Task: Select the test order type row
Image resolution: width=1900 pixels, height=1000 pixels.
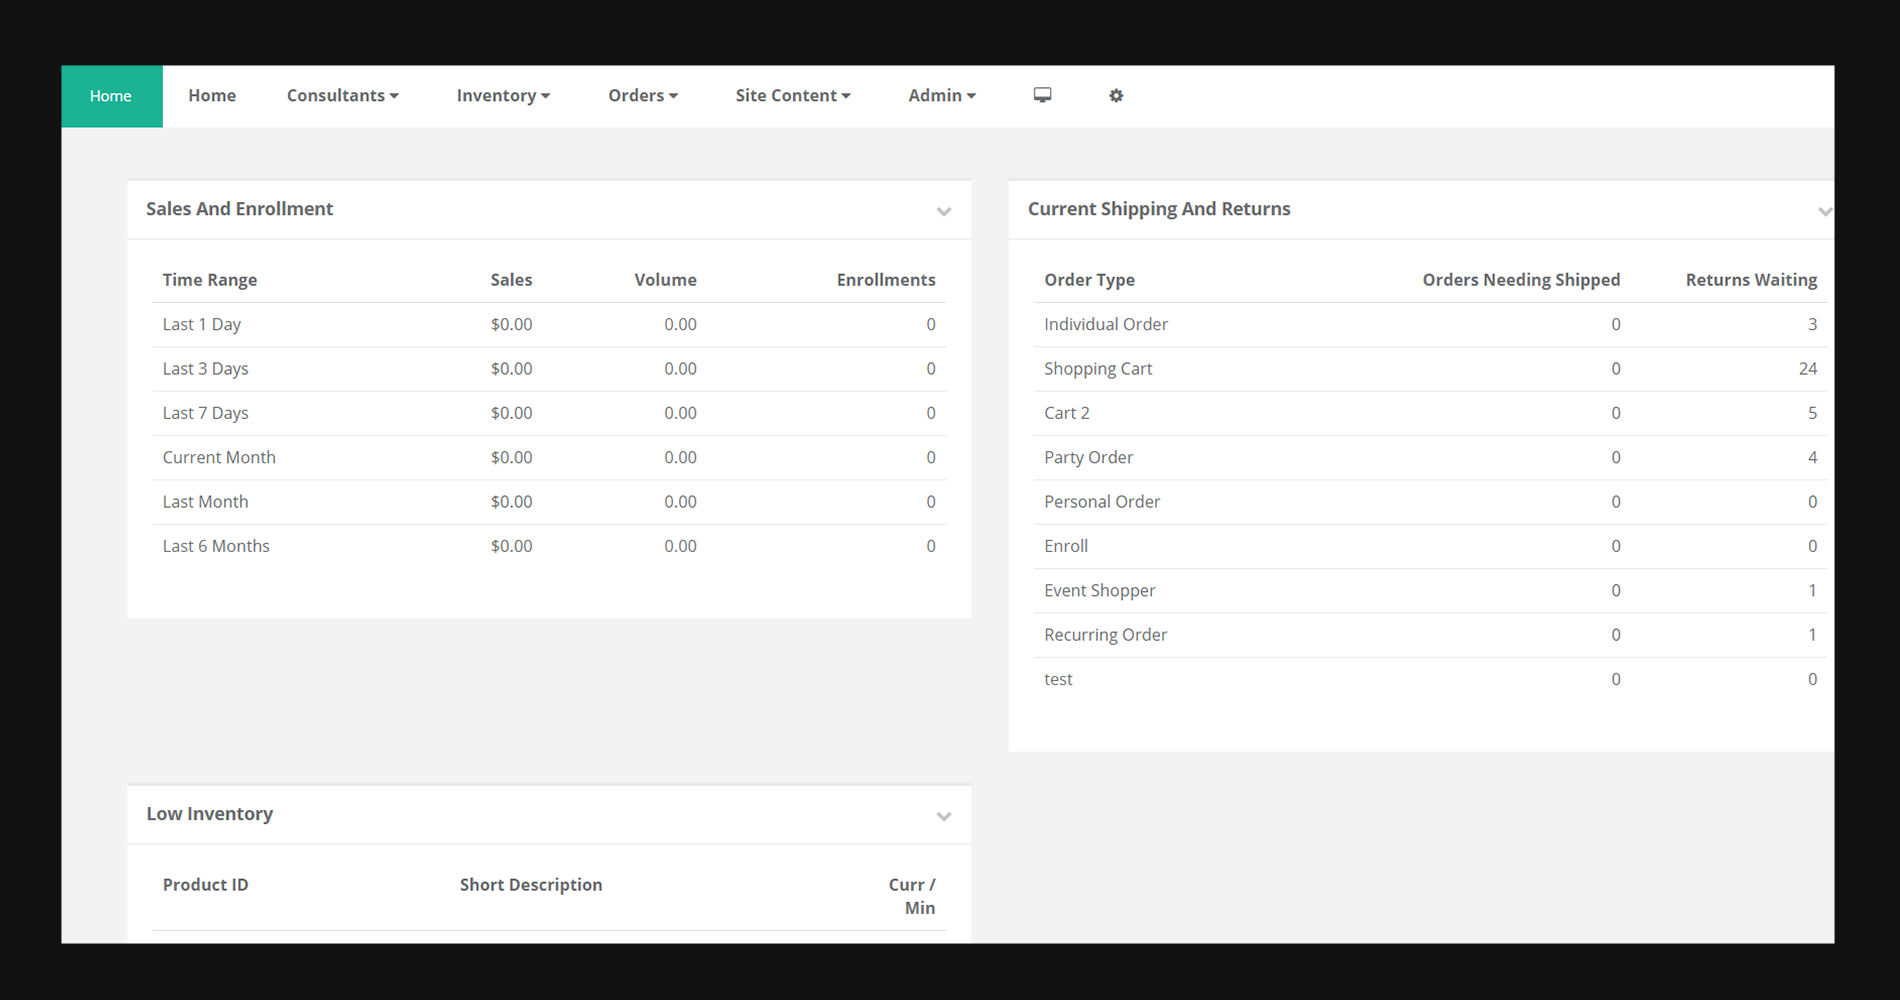Action: point(1058,678)
